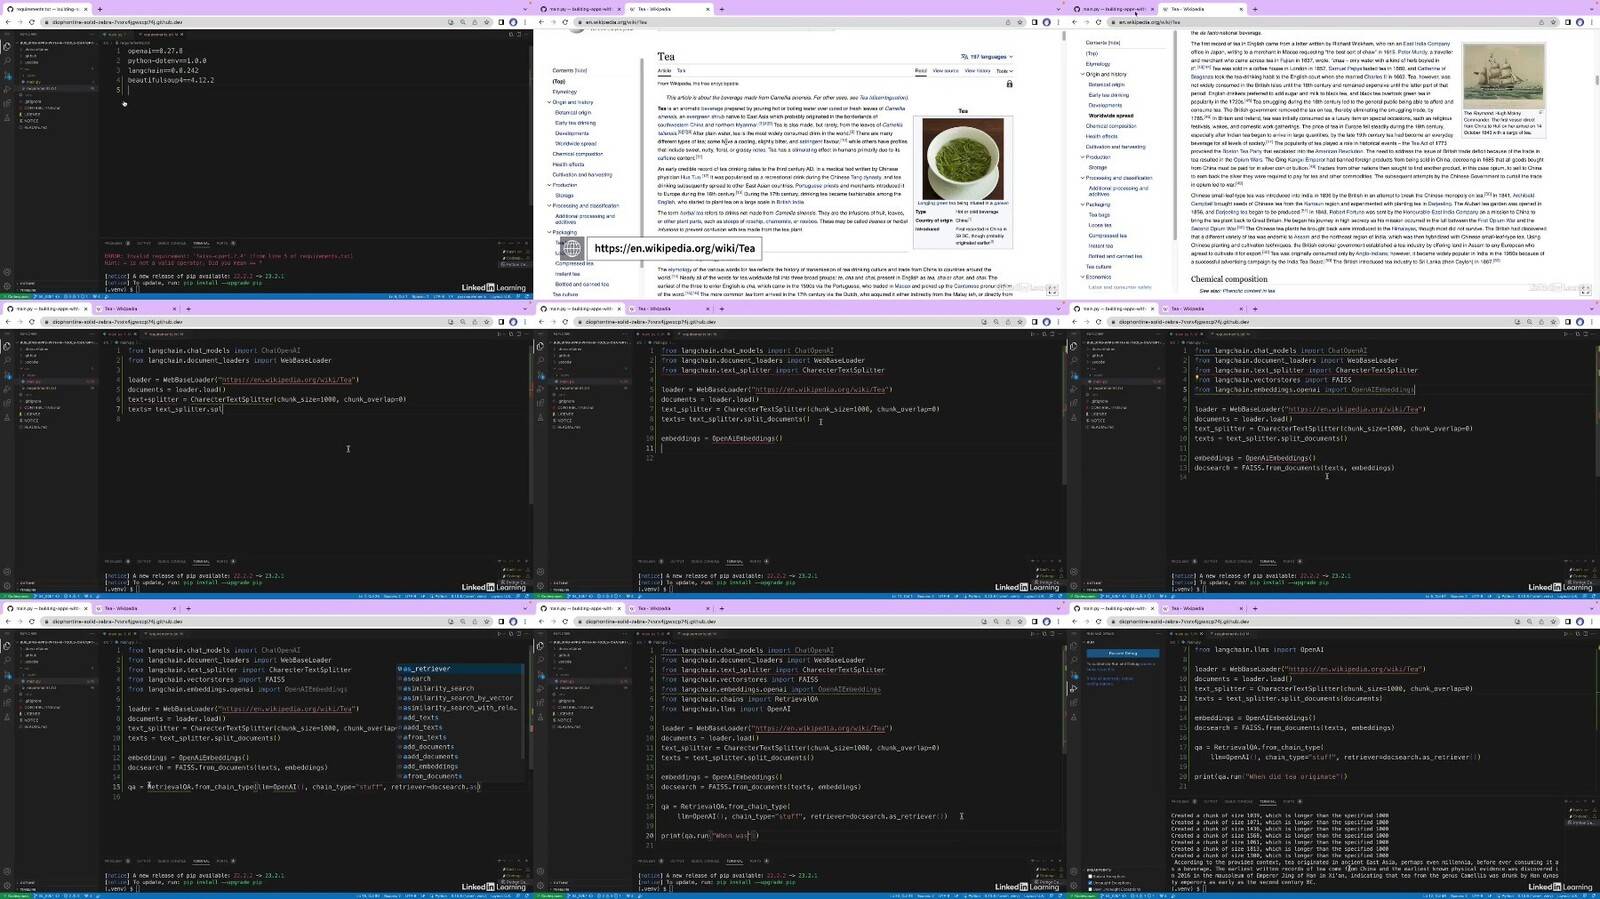Screen dimensions: 1600x899
Task: Tick the Raised Exceptions breakpoint checkbox
Action: (1090, 876)
